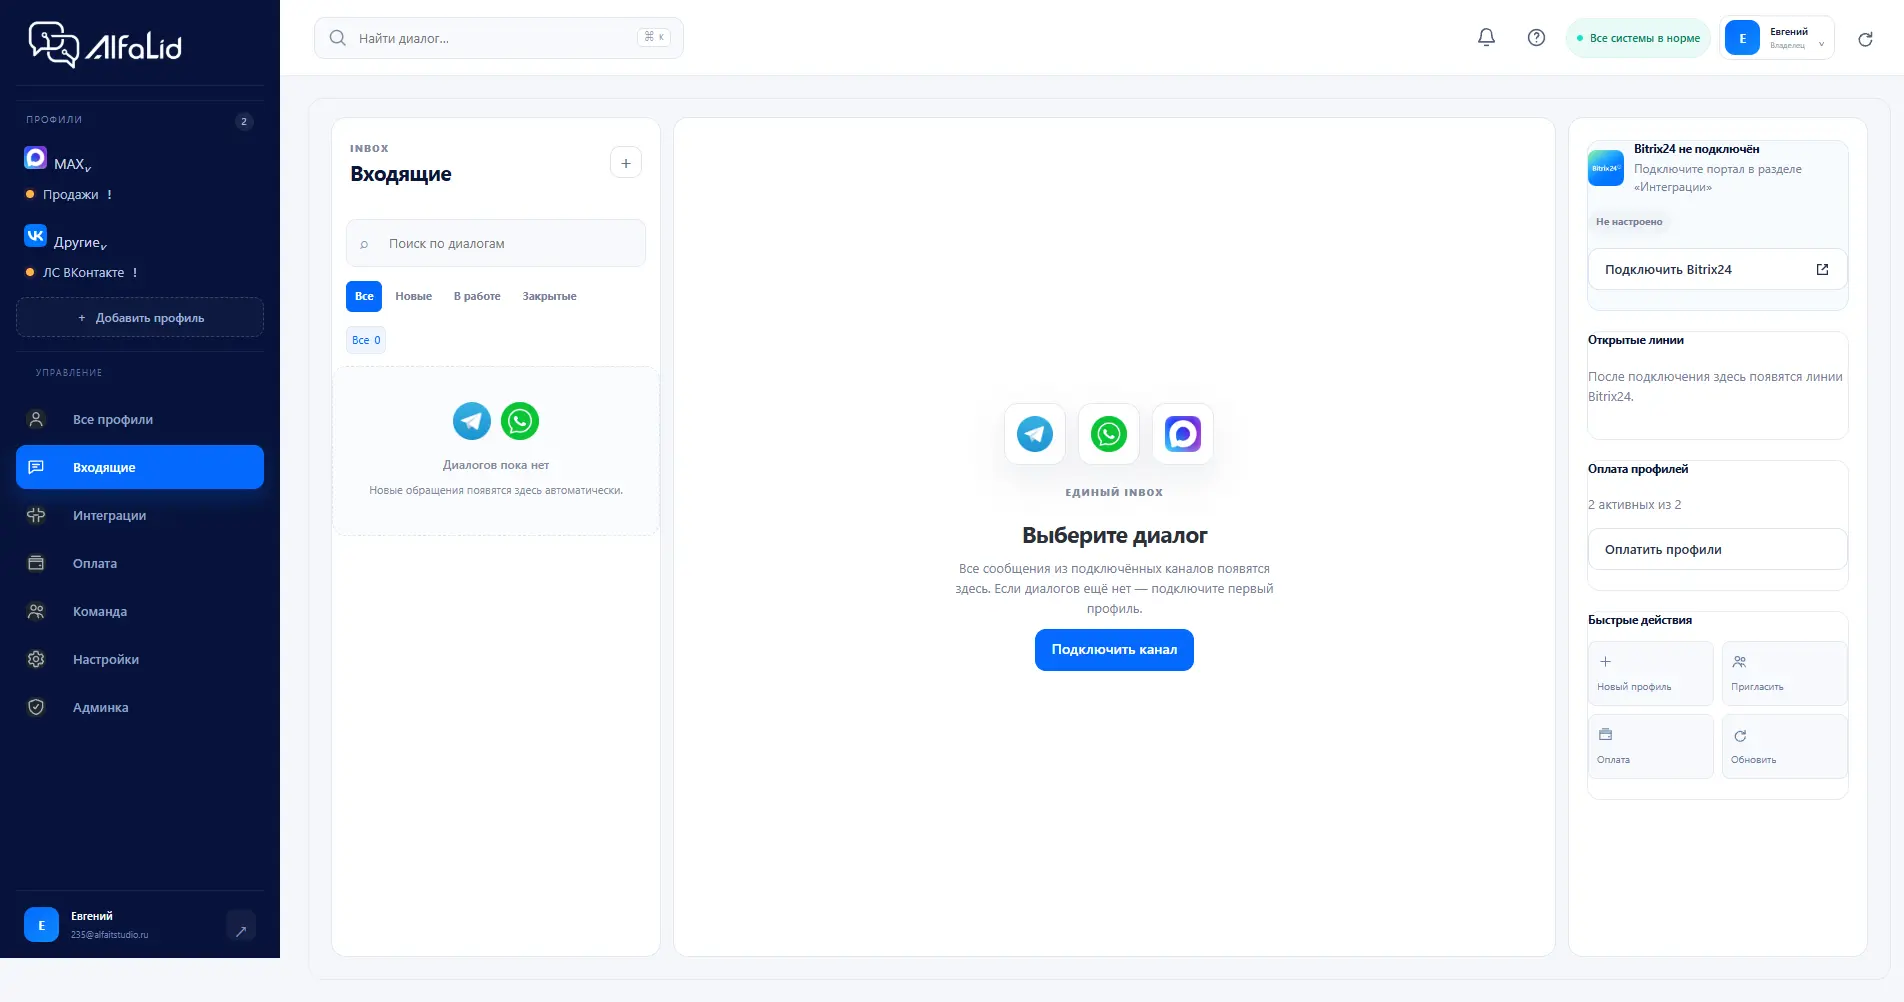
Task: Click the search magnifier in Найти диалог
Action: pos(338,38)
